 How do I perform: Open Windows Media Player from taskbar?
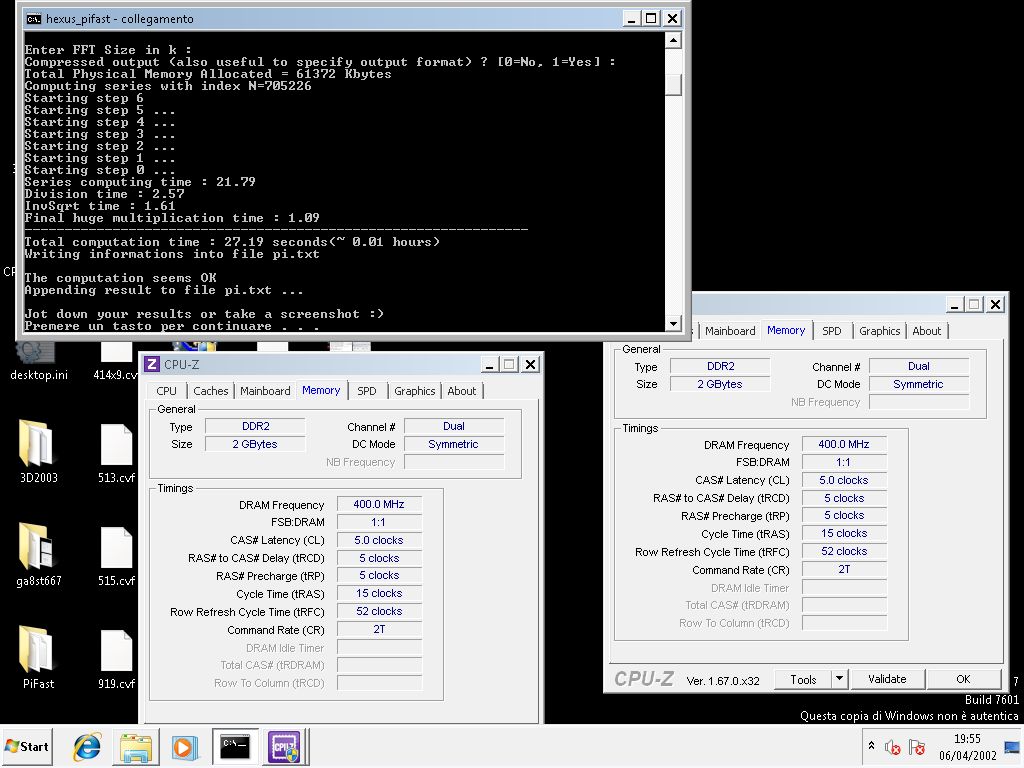(x=184, y=747)
